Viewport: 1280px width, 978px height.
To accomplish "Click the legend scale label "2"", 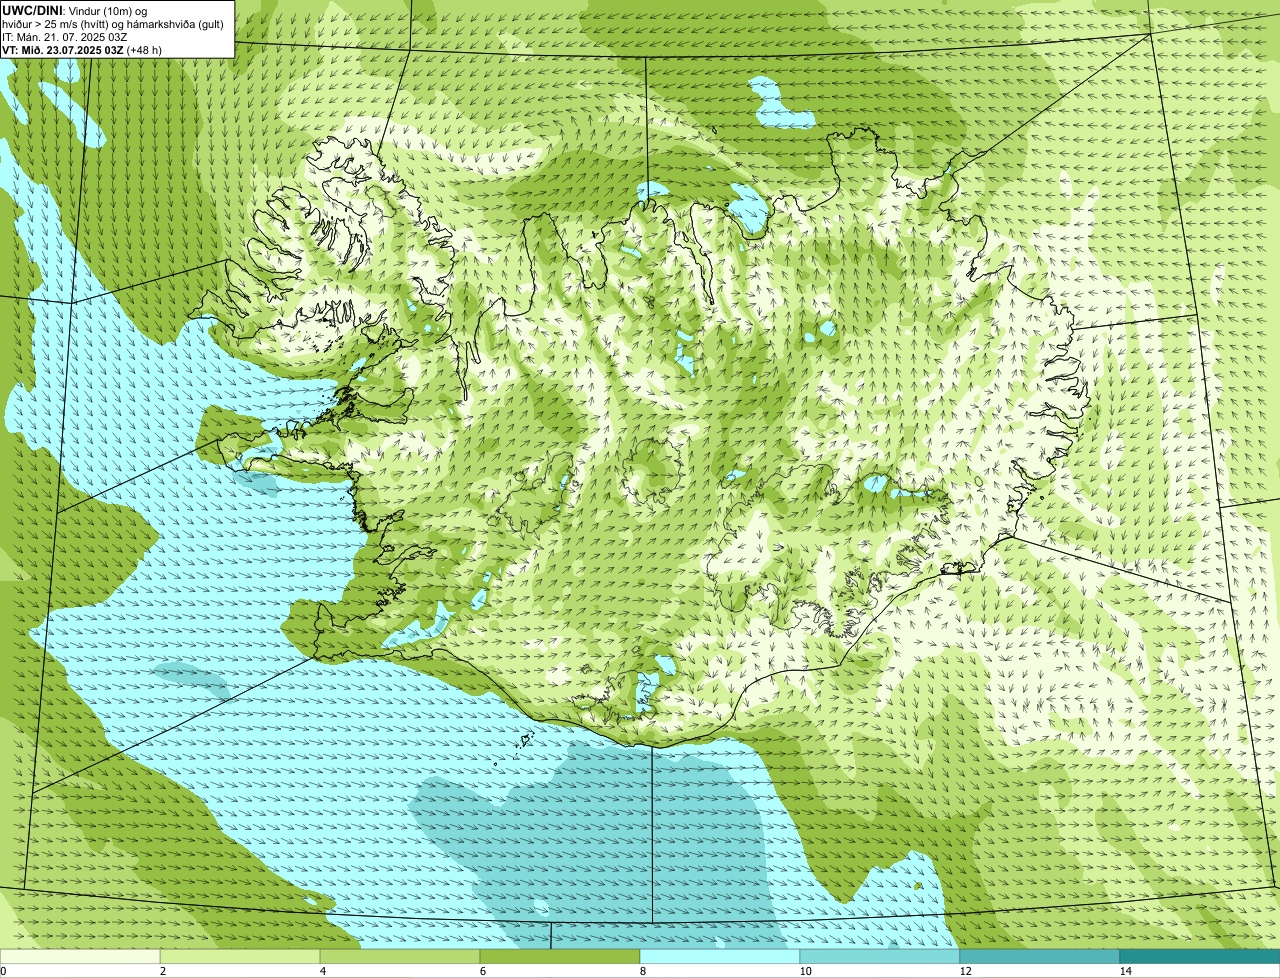I will click(162, 971).
